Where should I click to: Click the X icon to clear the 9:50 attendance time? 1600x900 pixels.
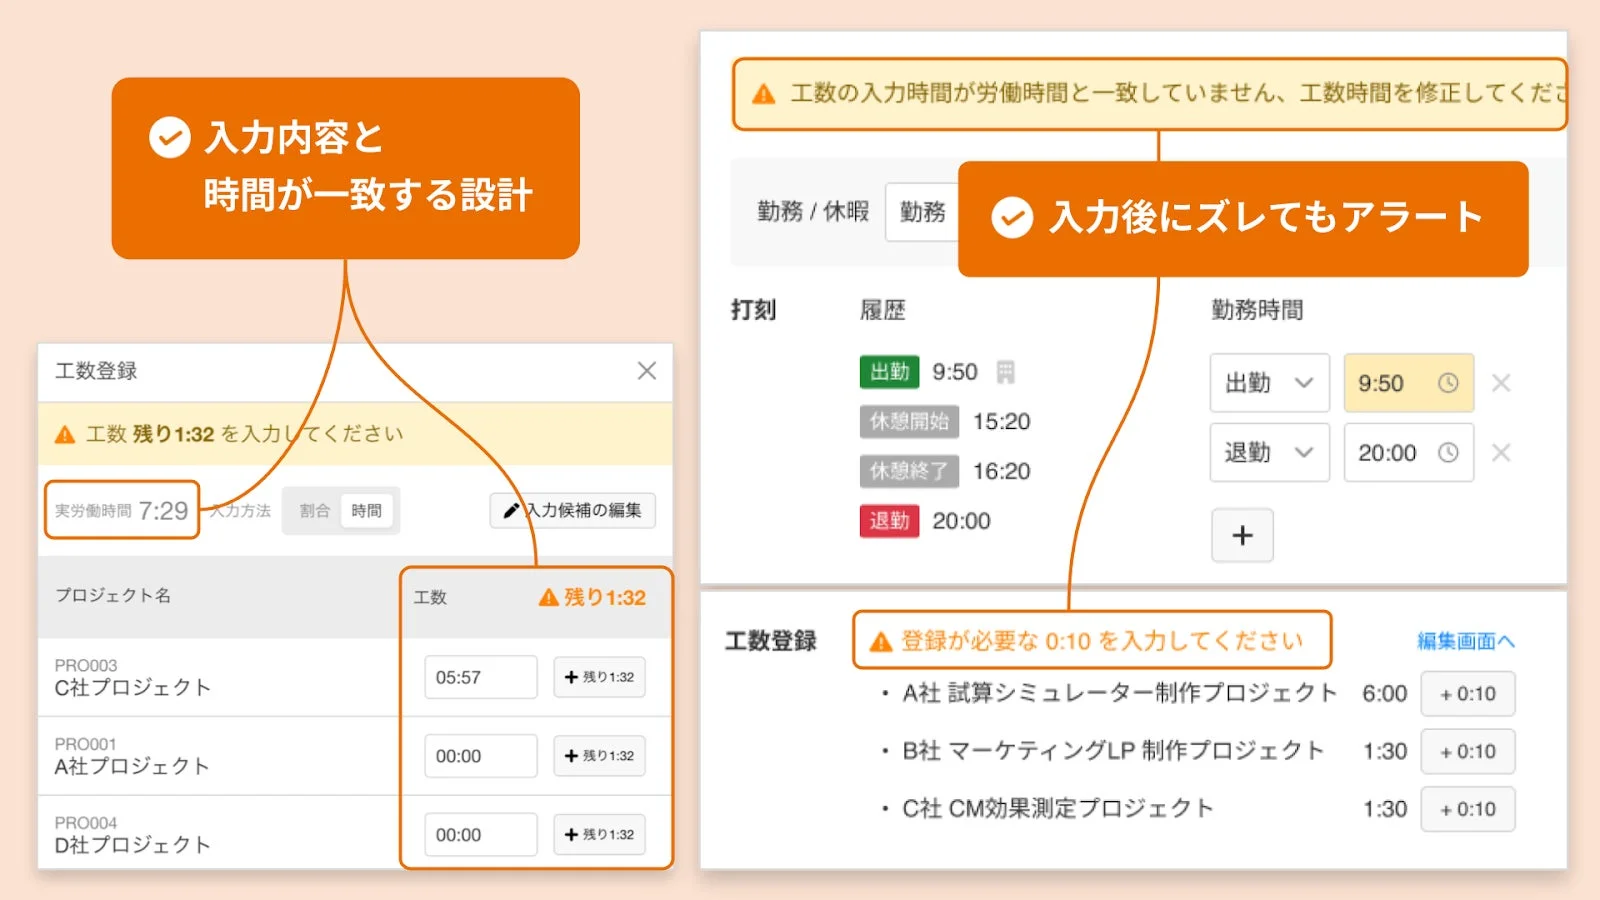[x=1501, y=383]
